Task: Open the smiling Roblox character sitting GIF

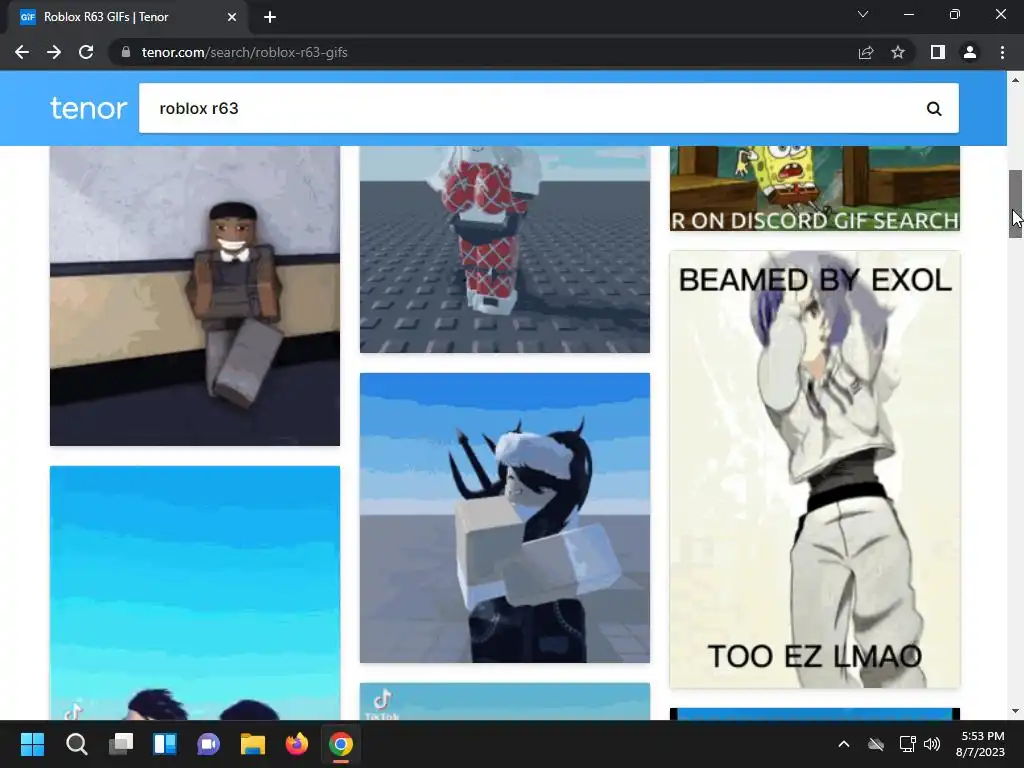Action: pos(195,296)
